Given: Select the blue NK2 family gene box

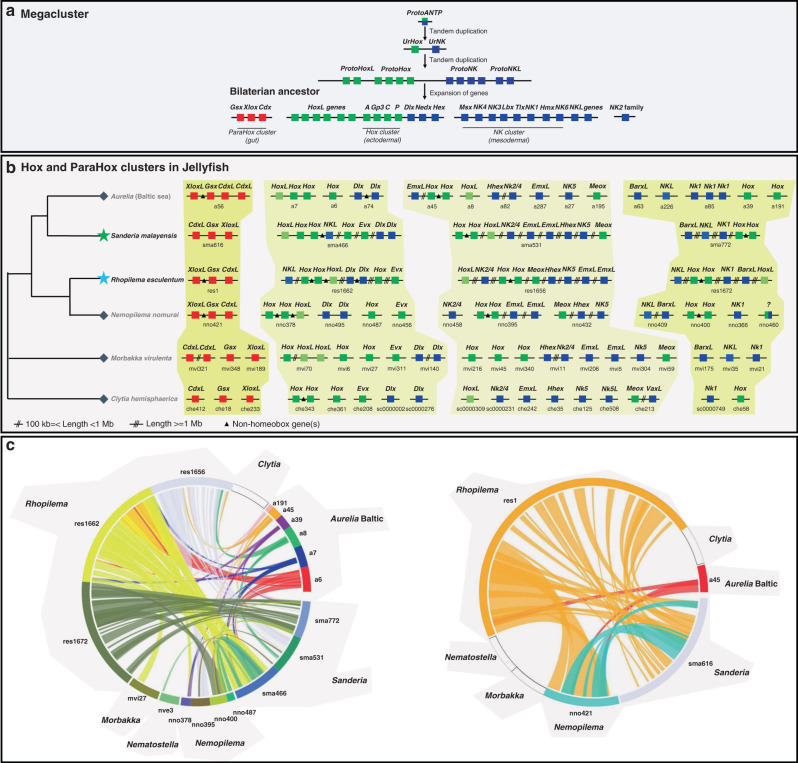Looking at the screenshot, I should click(625, 118).
